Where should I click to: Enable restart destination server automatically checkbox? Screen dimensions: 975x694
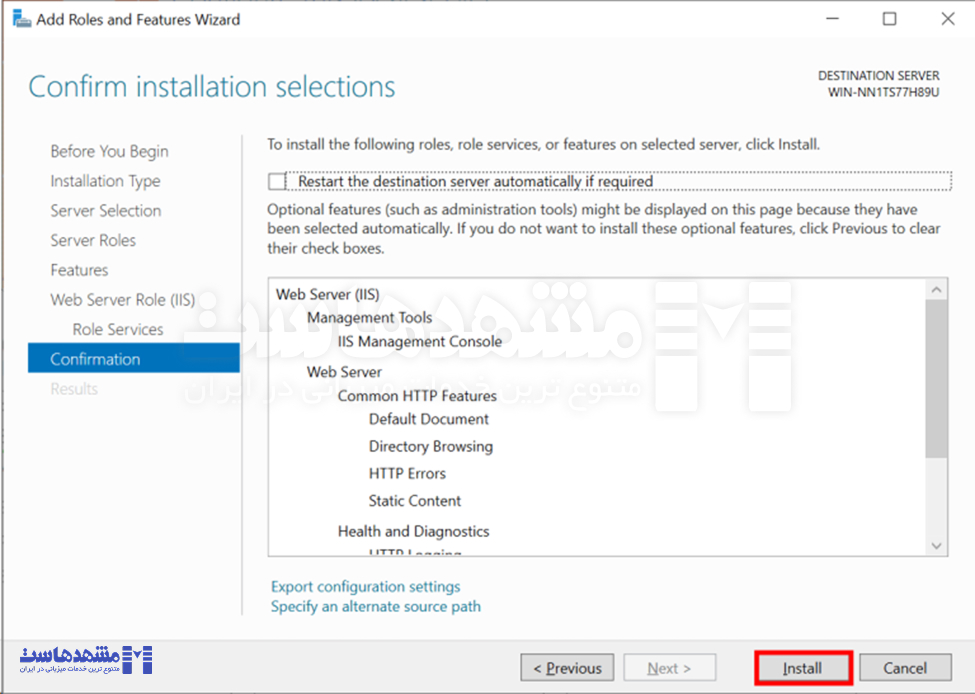(x=276, y=181)
